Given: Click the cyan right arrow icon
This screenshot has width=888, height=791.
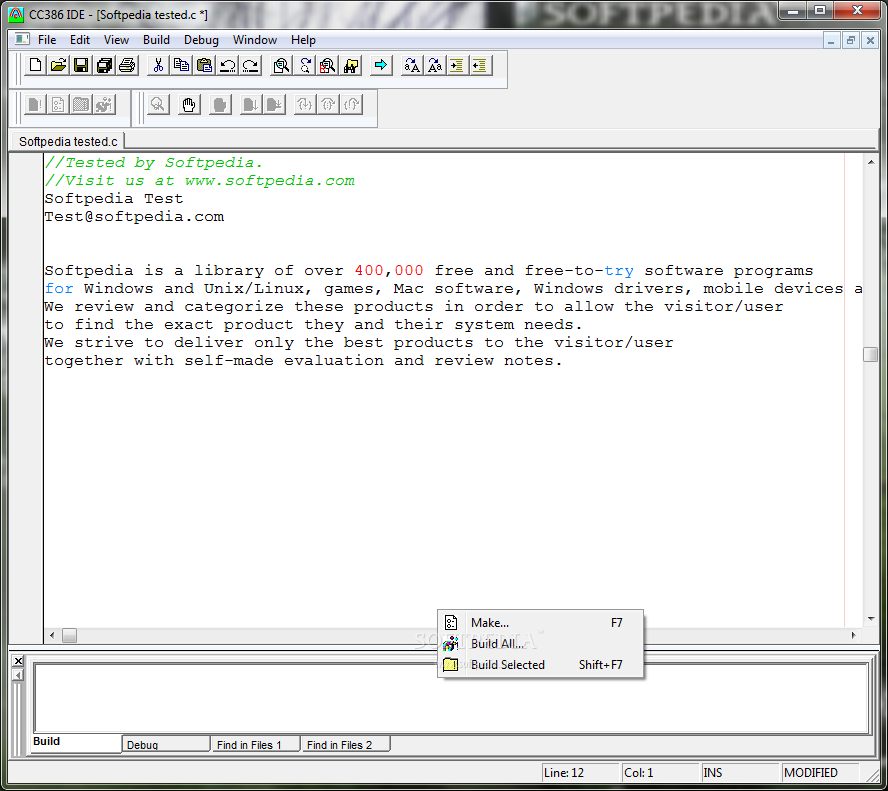Looking at the screenshot, I should pos(381,66).
